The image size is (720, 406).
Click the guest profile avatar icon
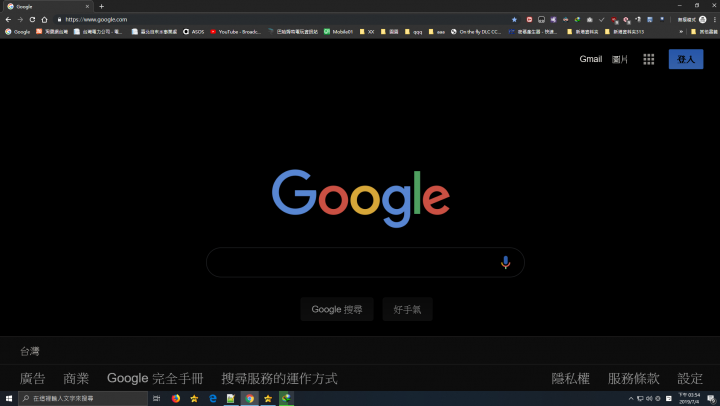(x=703, y=19)
